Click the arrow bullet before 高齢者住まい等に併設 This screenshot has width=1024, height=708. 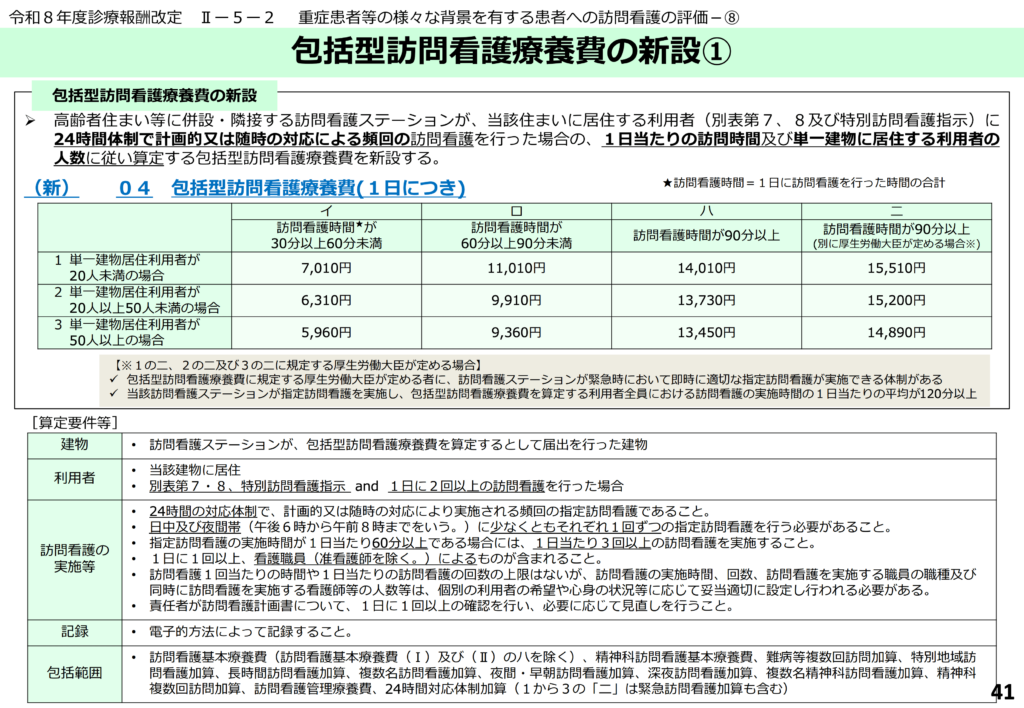(30, 120)
